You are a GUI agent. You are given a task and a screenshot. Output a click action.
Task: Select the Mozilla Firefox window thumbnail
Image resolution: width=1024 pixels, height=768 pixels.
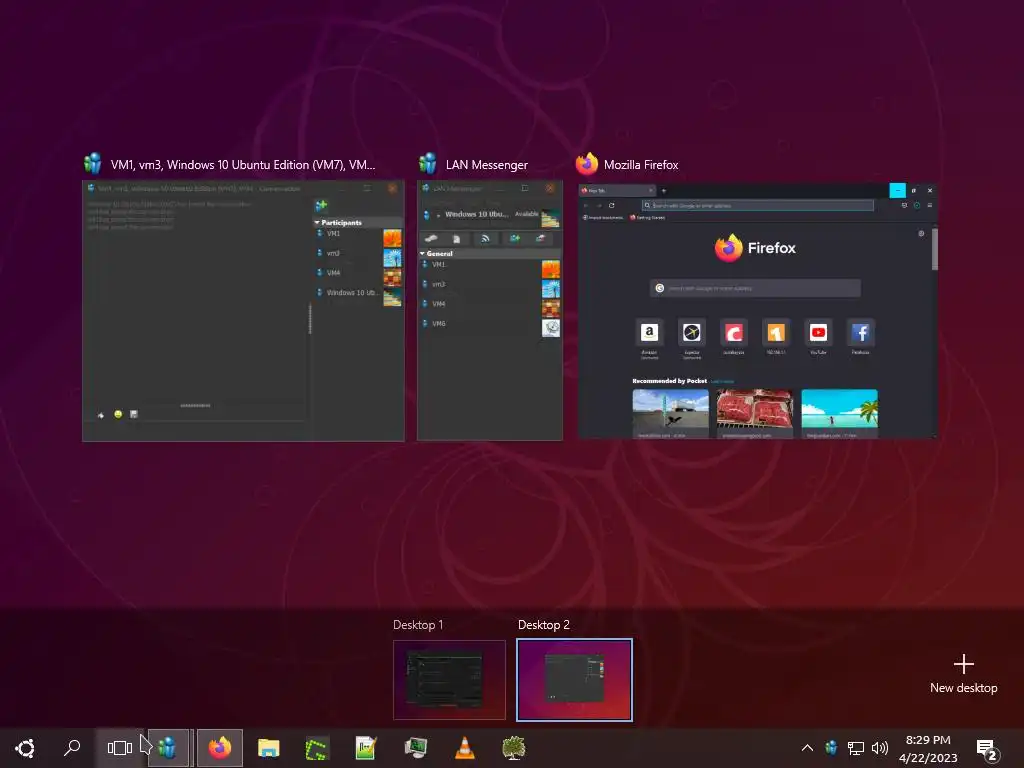pos(758,311)
